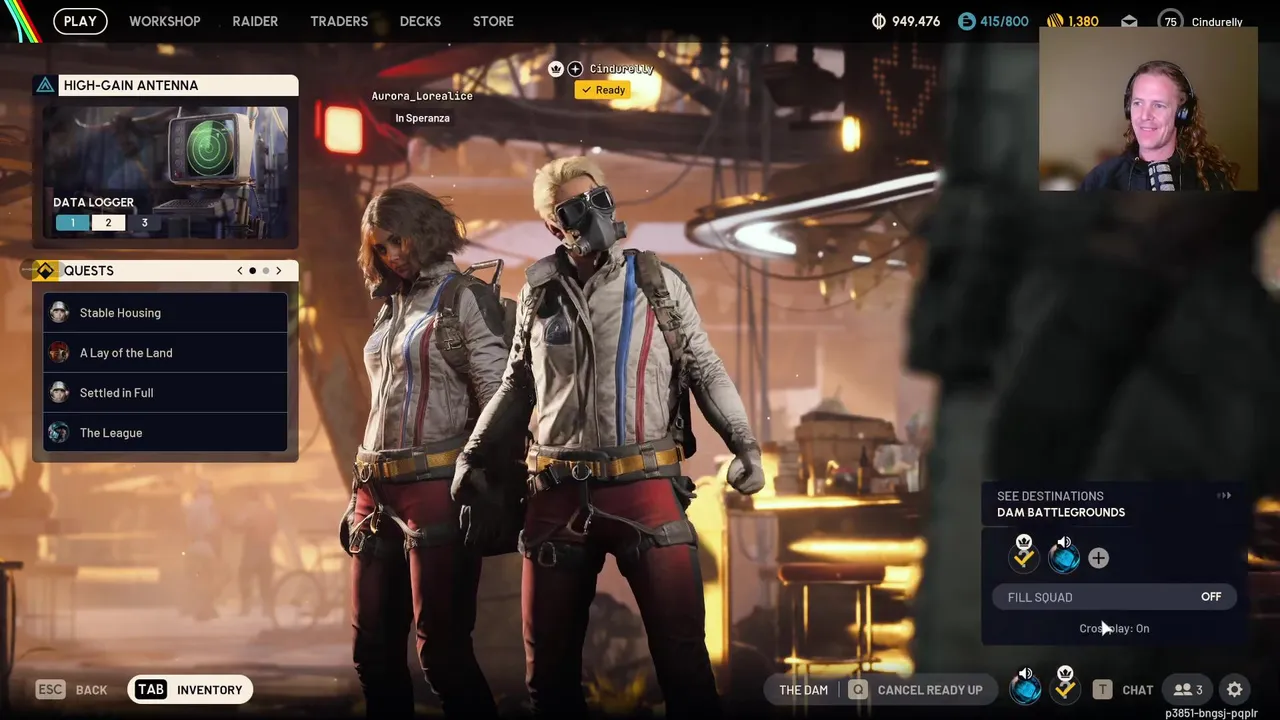Click THE DAM map button
This screenshot has width=1280, height=720.
[804, 690]
